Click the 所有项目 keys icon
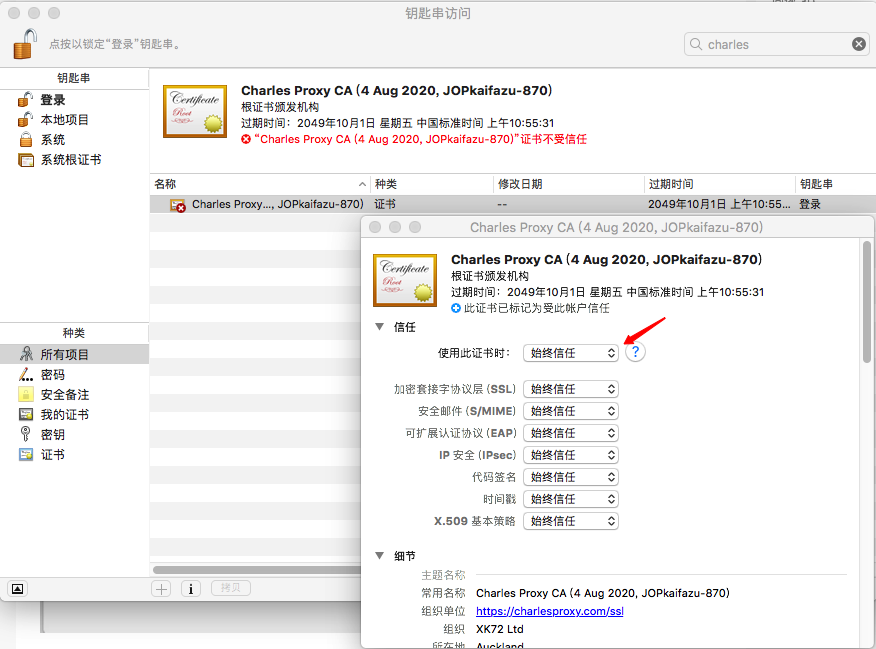Screen dimensions: 876x649 26,354
